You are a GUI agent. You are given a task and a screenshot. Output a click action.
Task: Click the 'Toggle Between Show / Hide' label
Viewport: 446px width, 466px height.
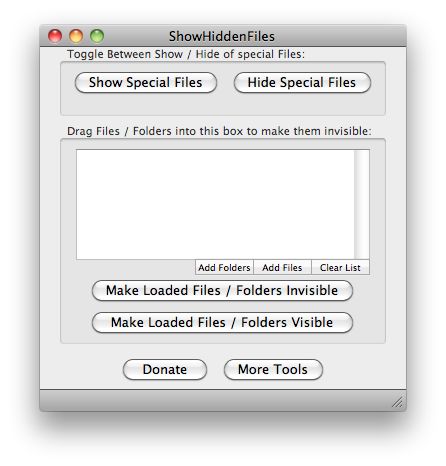(x=186, y=54)
